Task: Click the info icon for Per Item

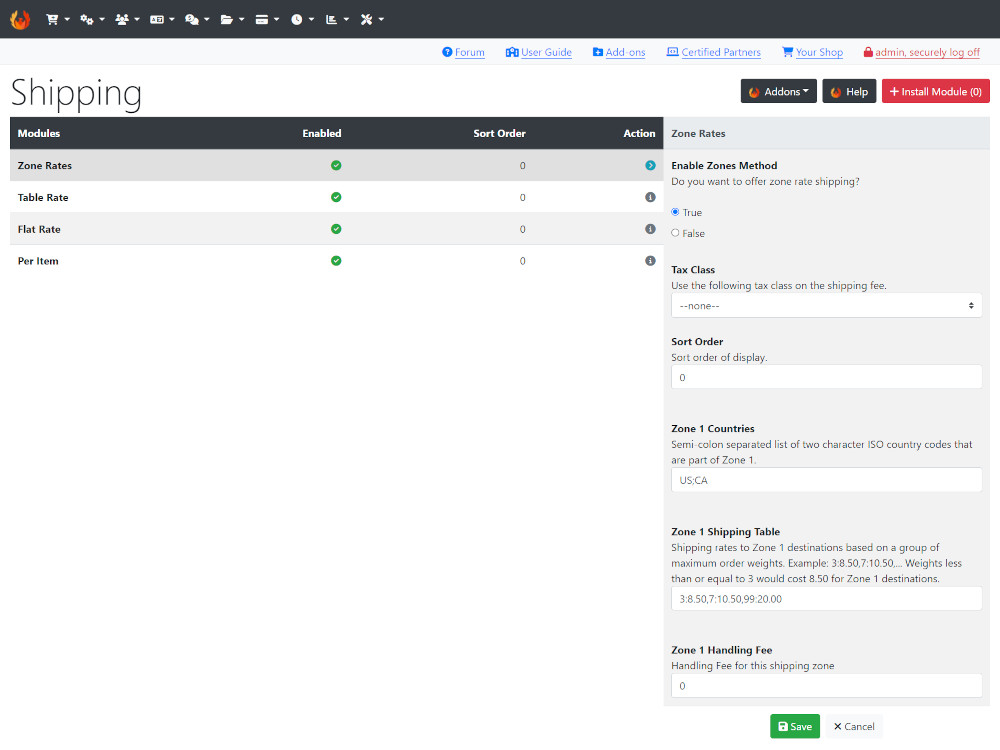Action: click(x=650, y=261)
